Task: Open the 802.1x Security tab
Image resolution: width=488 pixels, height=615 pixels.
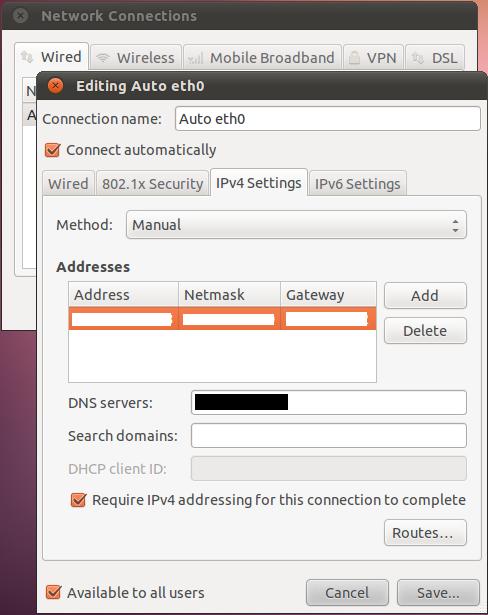Action: tap(152, 183)
